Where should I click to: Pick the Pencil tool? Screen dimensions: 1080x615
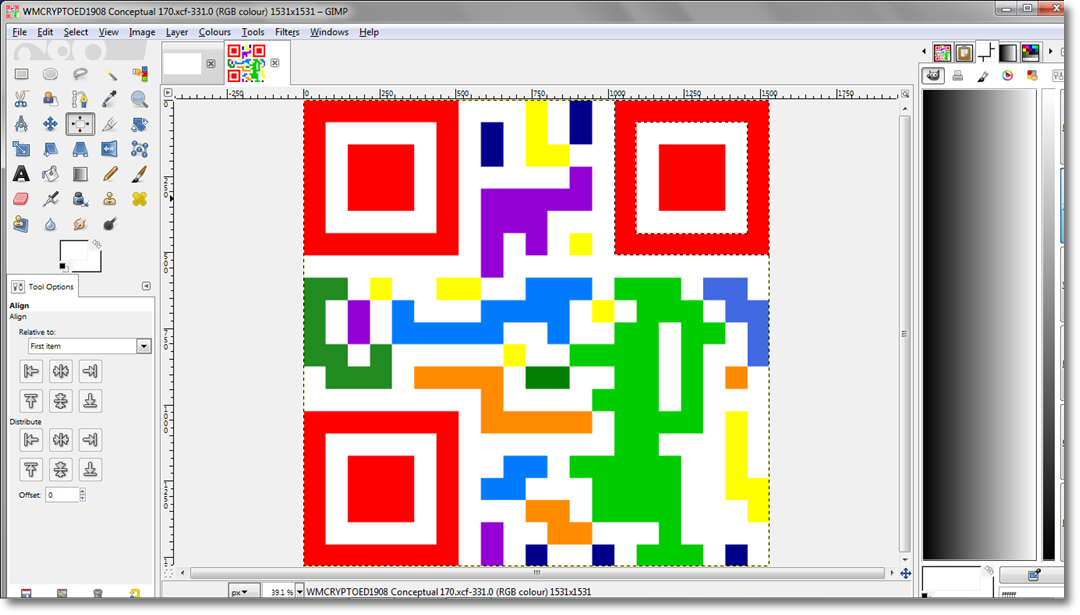[110, 174]
